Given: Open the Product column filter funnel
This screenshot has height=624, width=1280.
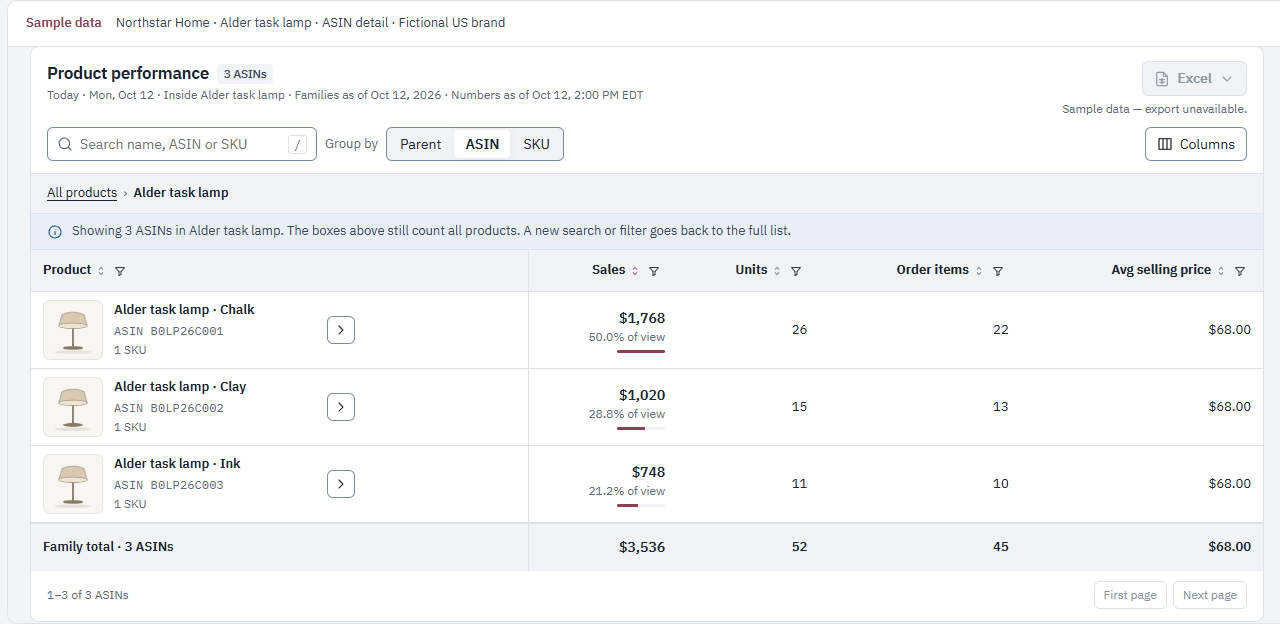Looking at the screenshot, I should (120, 270).
